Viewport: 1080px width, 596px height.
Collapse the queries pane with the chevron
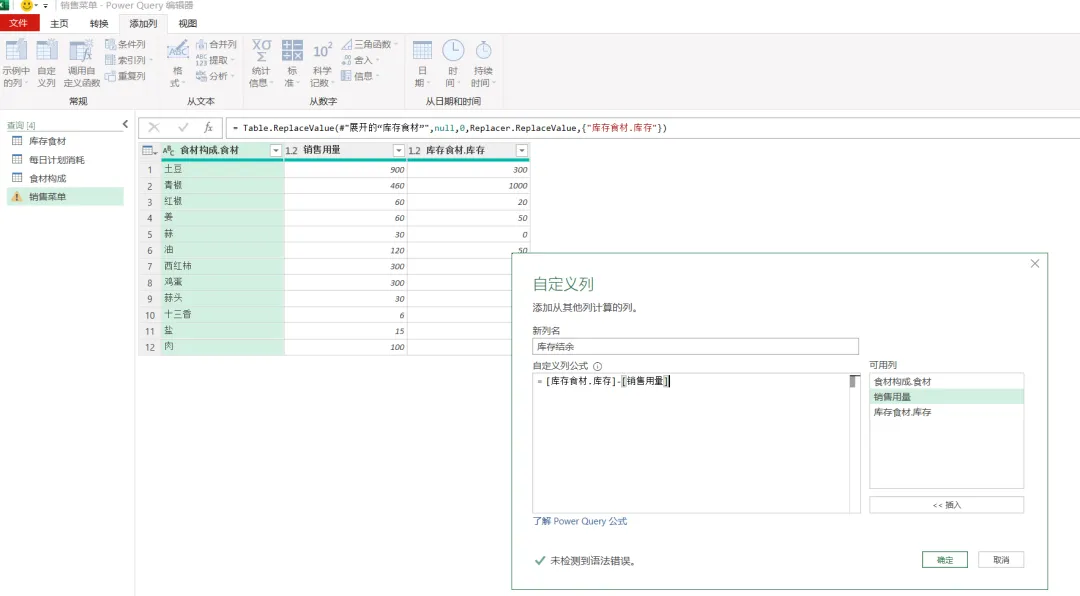[125, 125]
